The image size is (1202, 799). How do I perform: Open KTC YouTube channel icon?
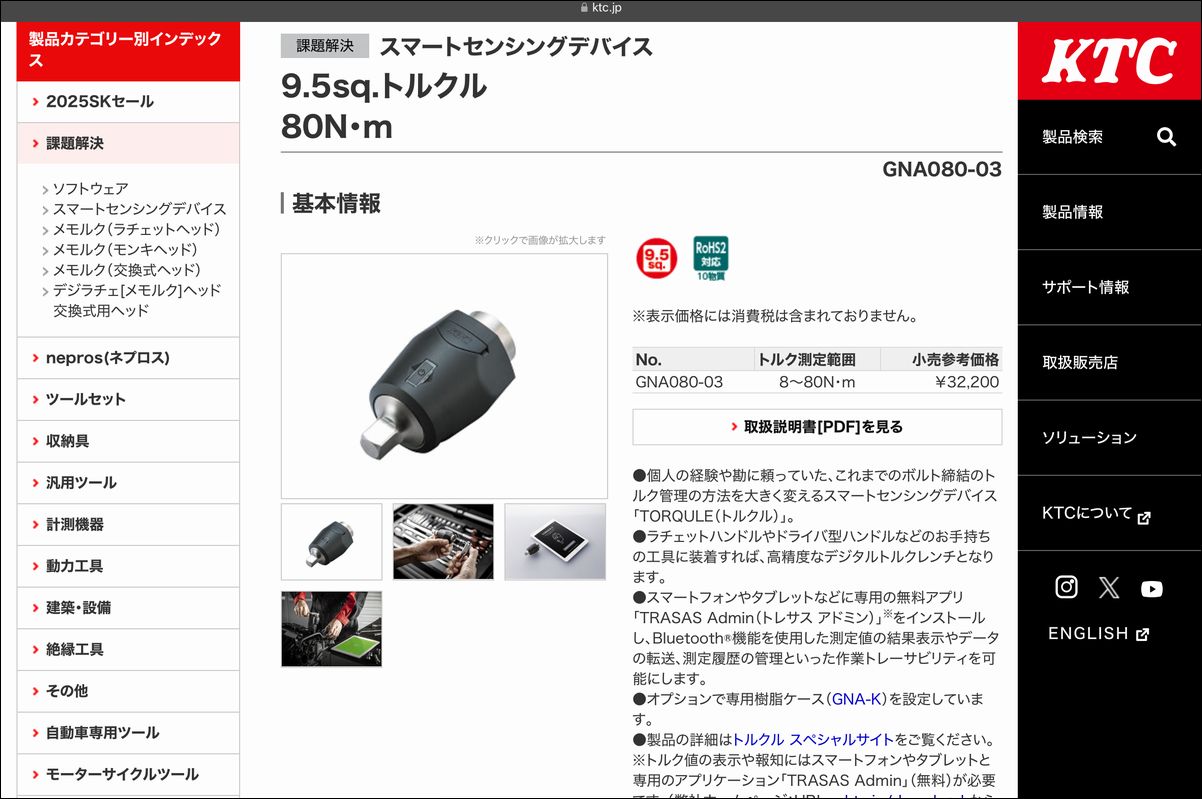(1152, 589)
